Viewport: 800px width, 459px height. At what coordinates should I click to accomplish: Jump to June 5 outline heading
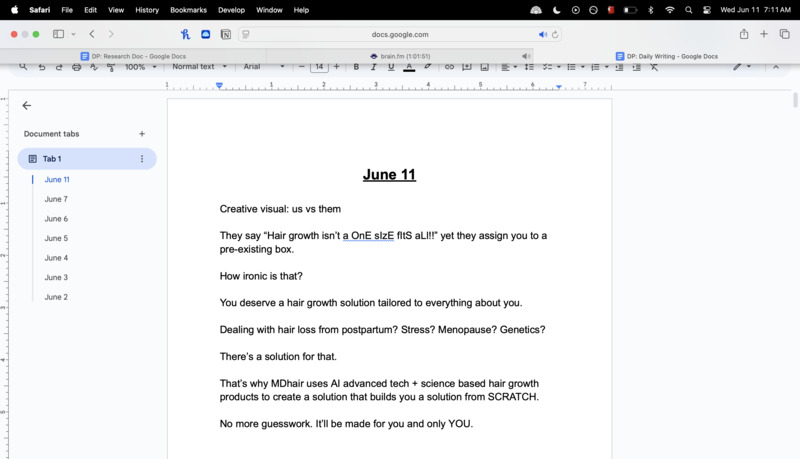[56, 238]
